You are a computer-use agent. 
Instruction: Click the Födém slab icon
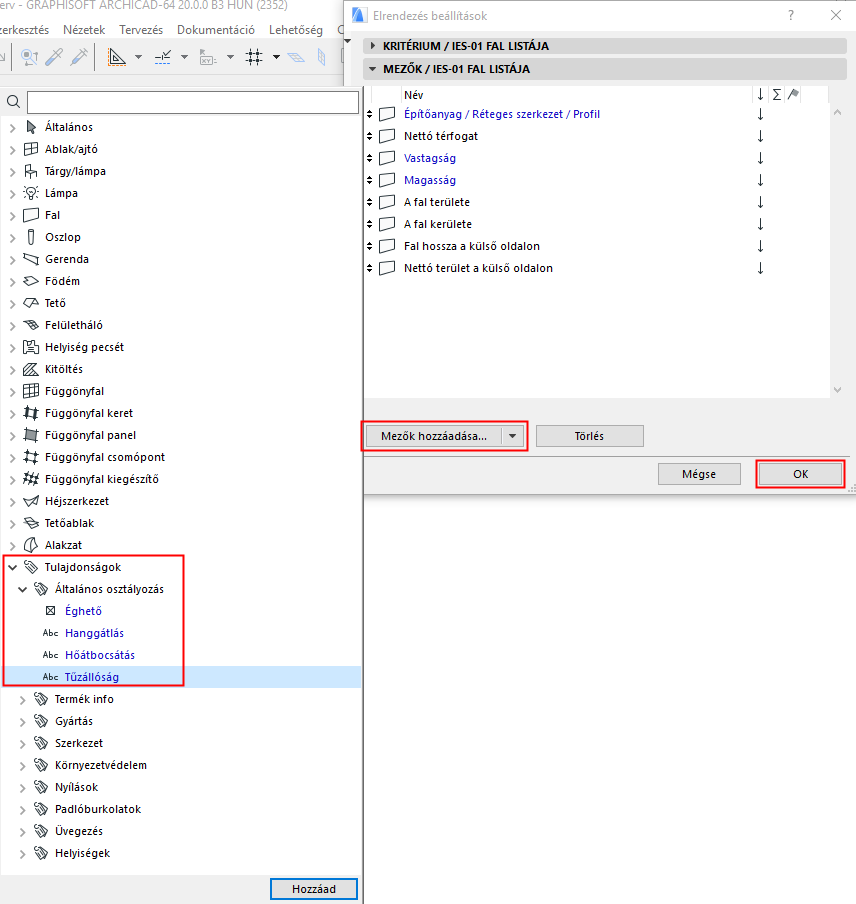31,281
